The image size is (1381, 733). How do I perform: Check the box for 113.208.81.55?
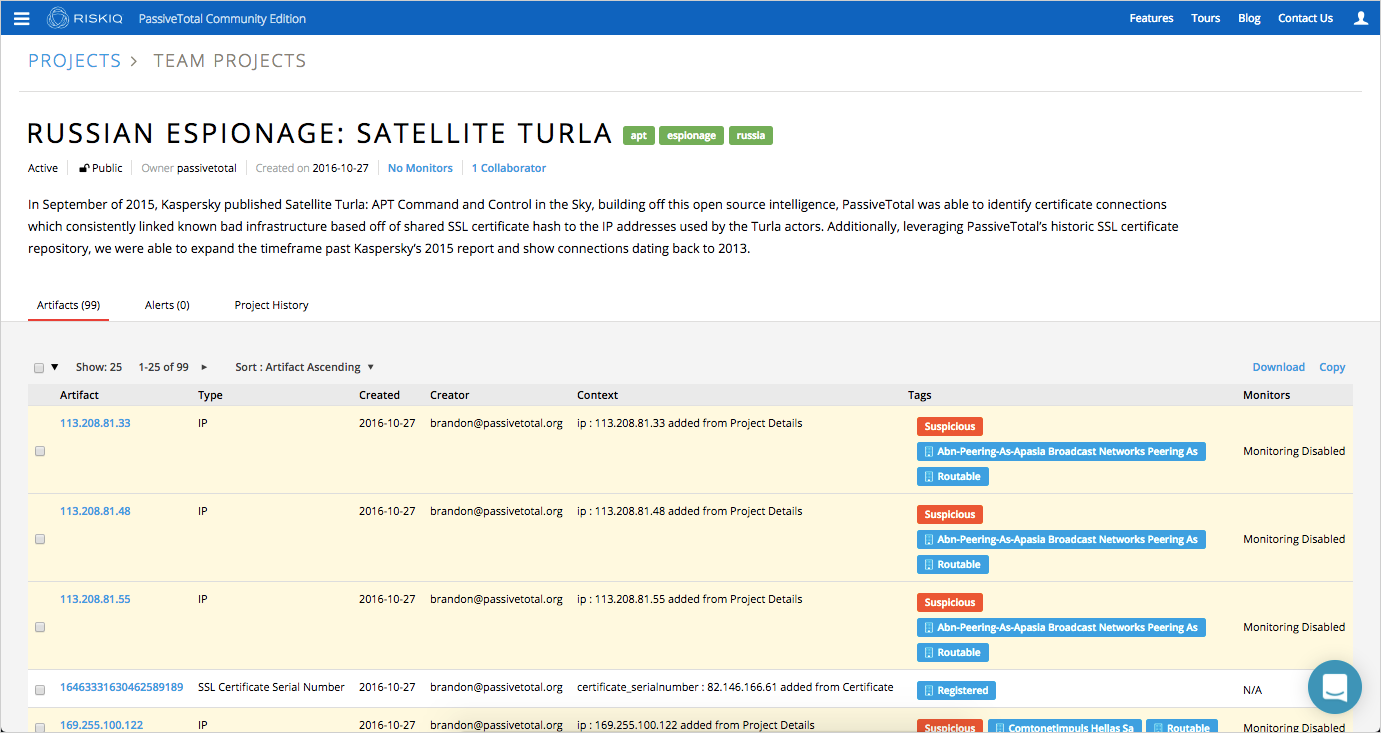40,627
